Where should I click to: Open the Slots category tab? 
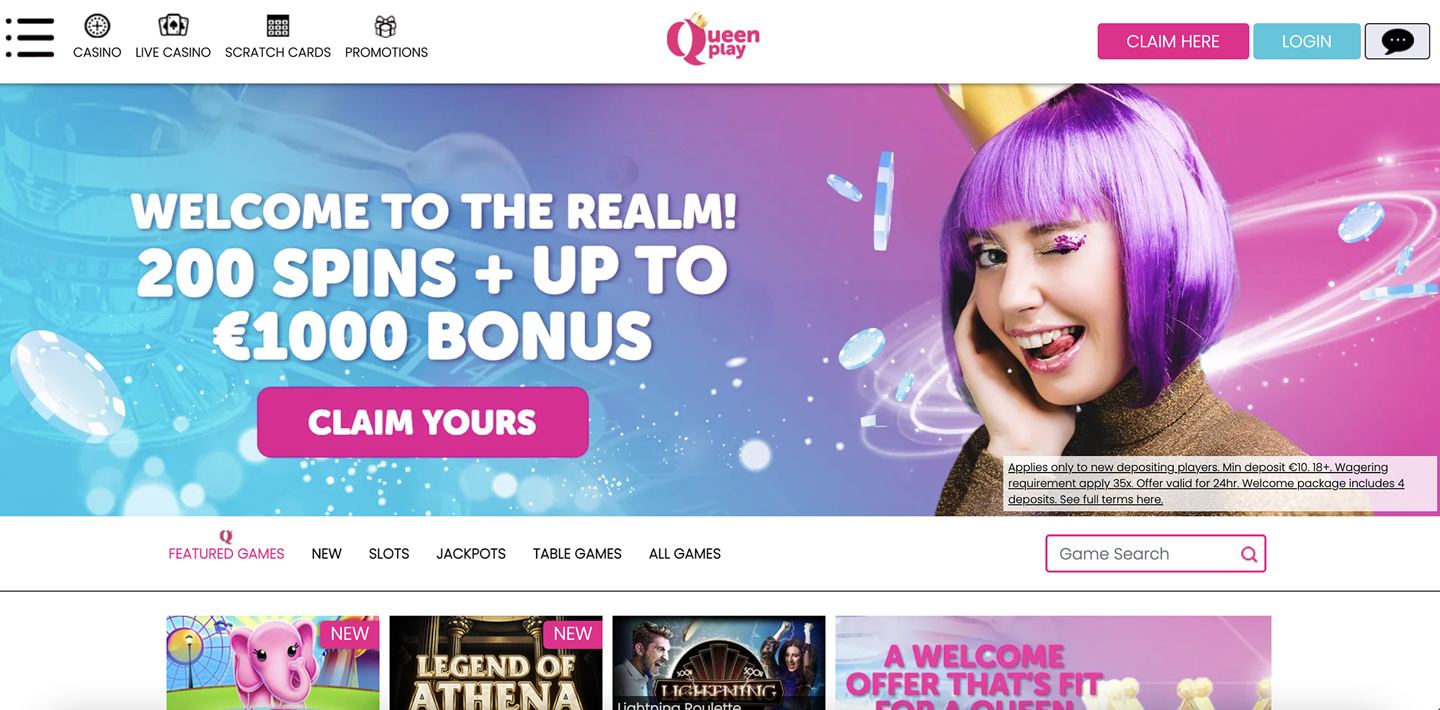[x=389, y=553]
